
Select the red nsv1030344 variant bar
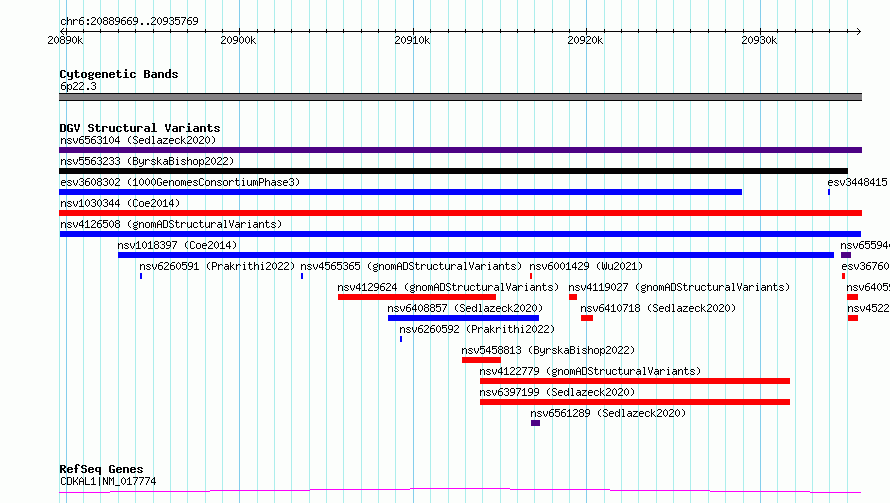460,213
